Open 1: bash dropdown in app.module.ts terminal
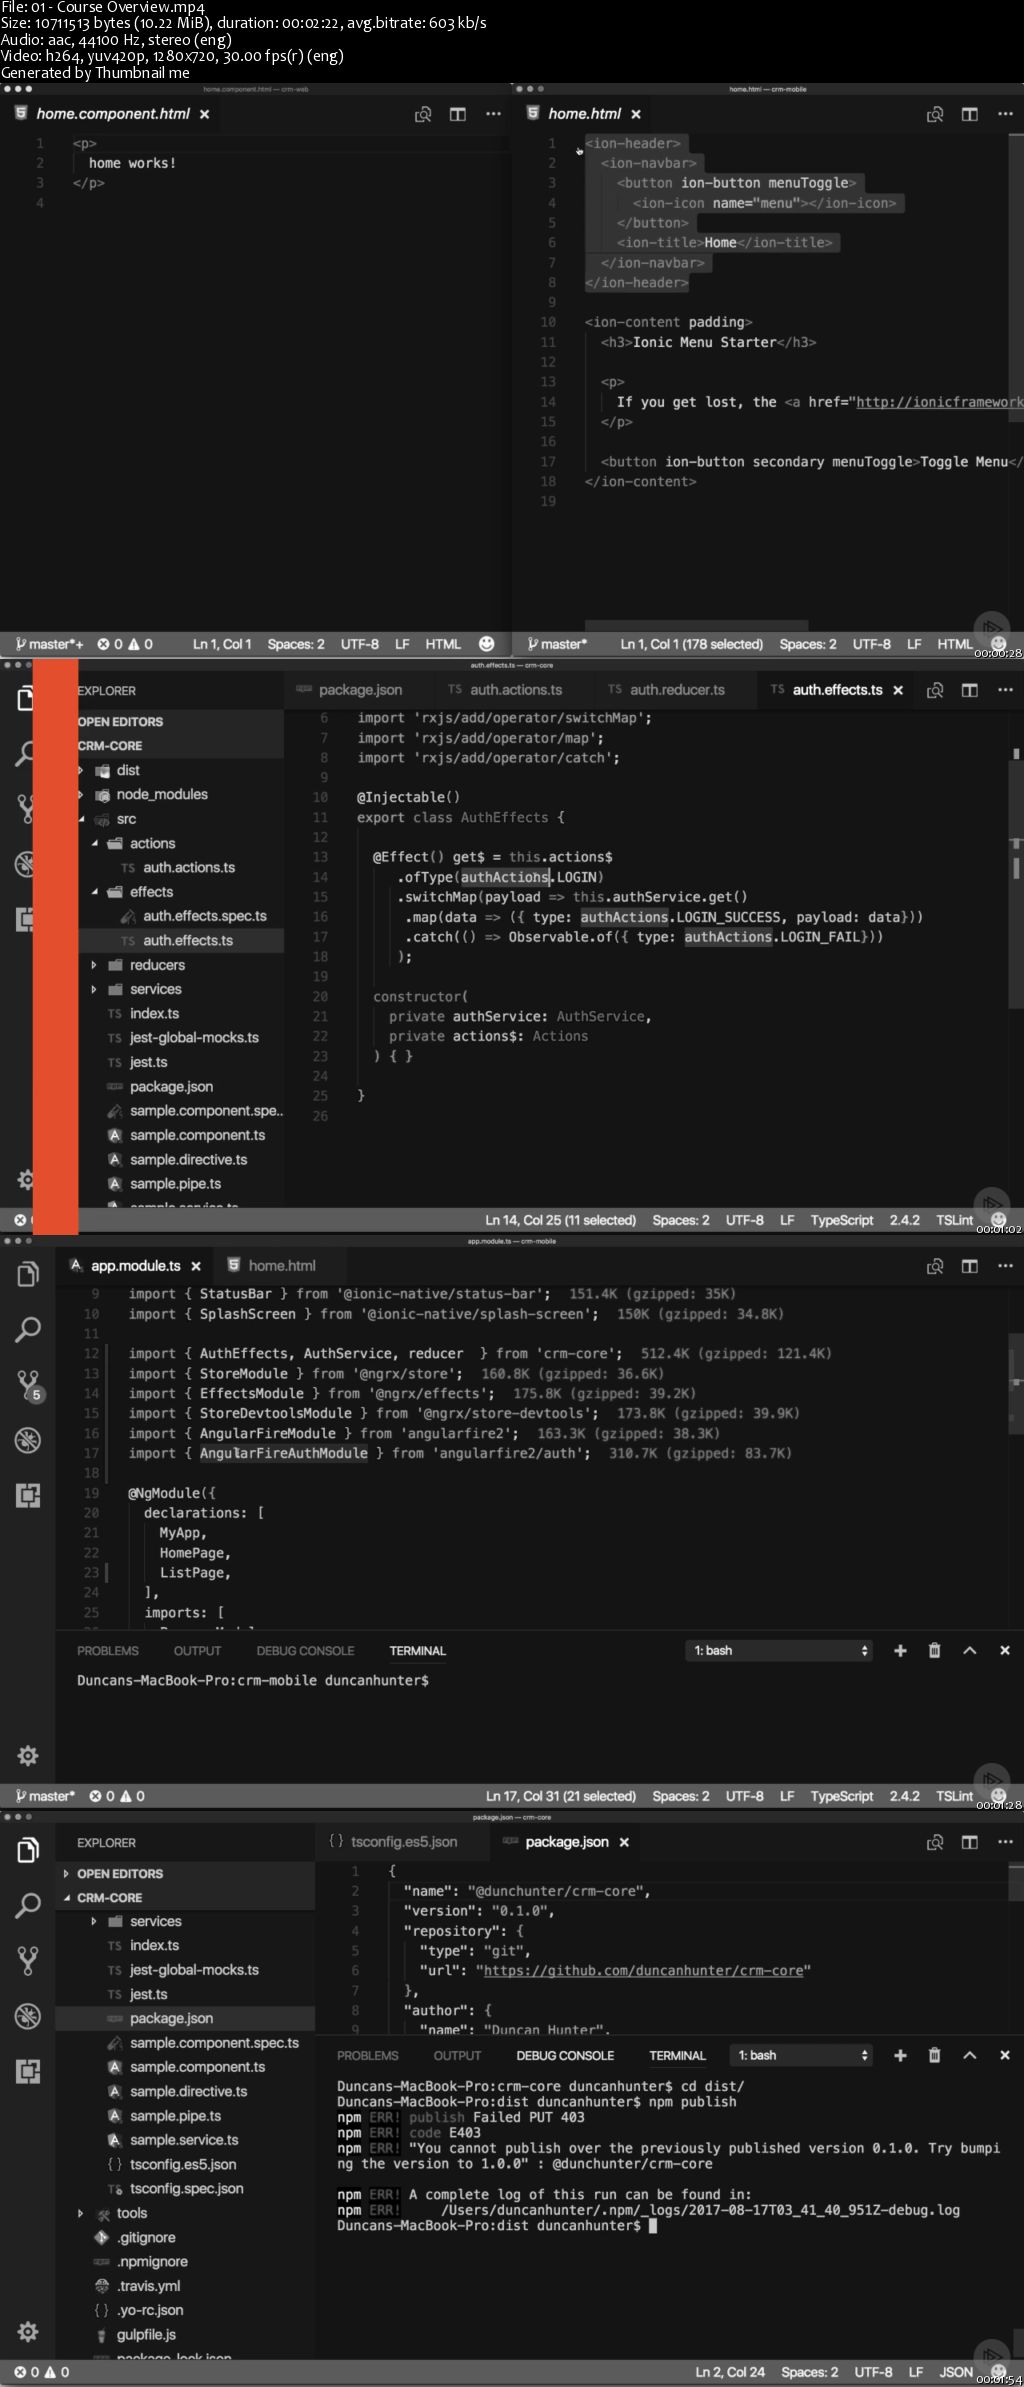The image size is (1024, 2387). (780, 1650)
